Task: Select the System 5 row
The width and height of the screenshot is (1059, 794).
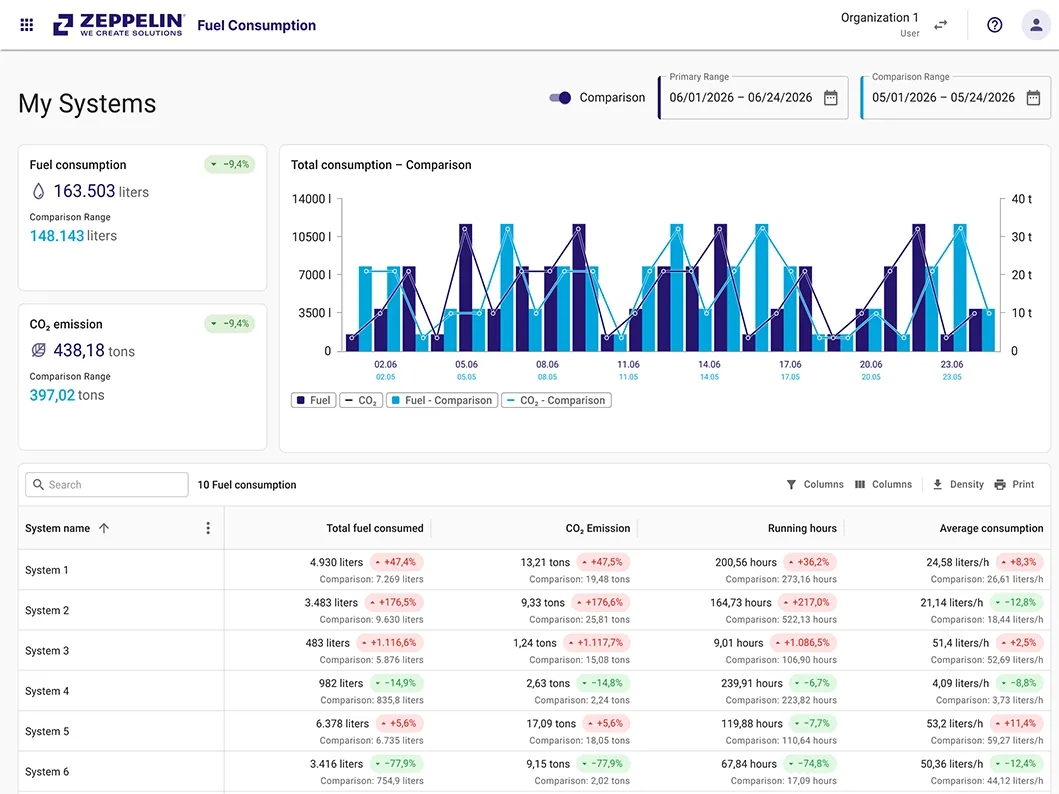Action: point(534,731)
